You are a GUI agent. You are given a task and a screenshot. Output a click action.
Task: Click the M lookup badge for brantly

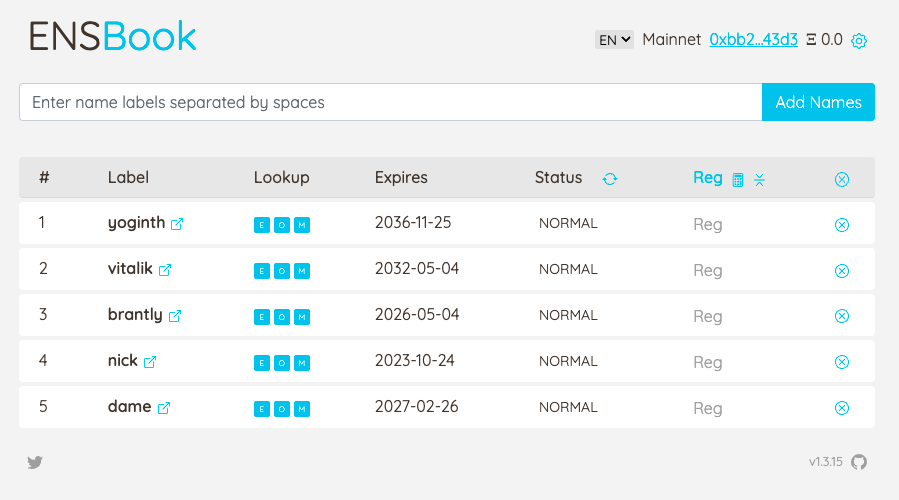tap(302, 317)
